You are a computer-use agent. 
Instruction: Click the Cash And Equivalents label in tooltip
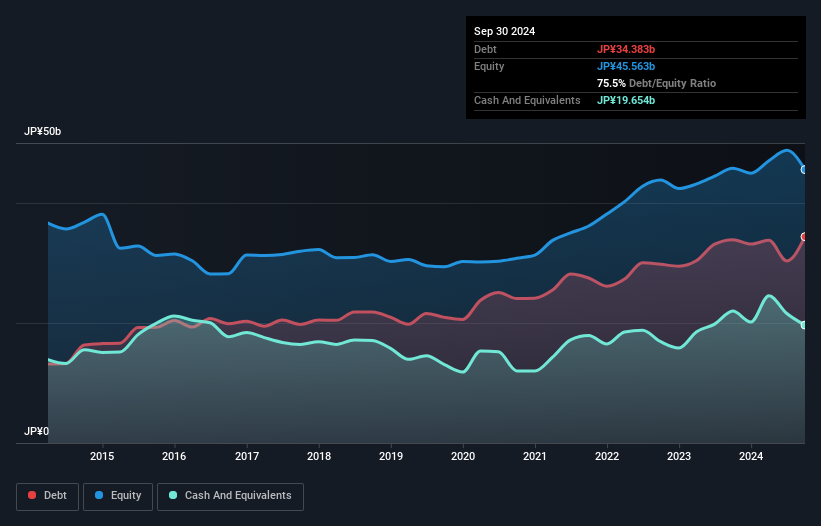(527, 100)
